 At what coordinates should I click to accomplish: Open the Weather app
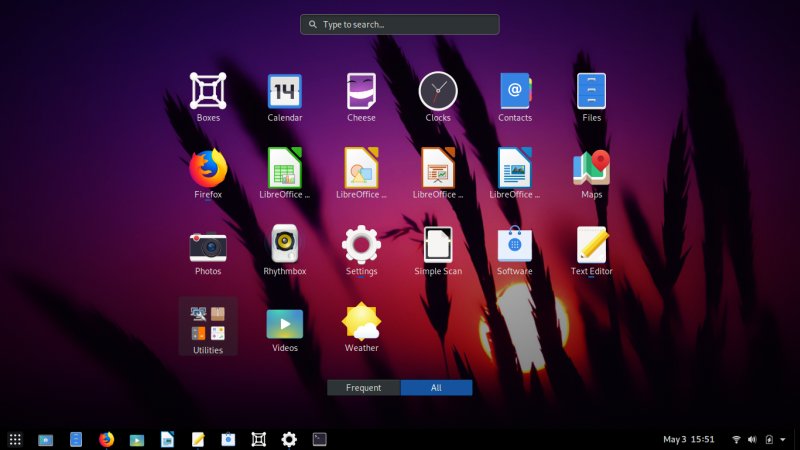(361, 327)
